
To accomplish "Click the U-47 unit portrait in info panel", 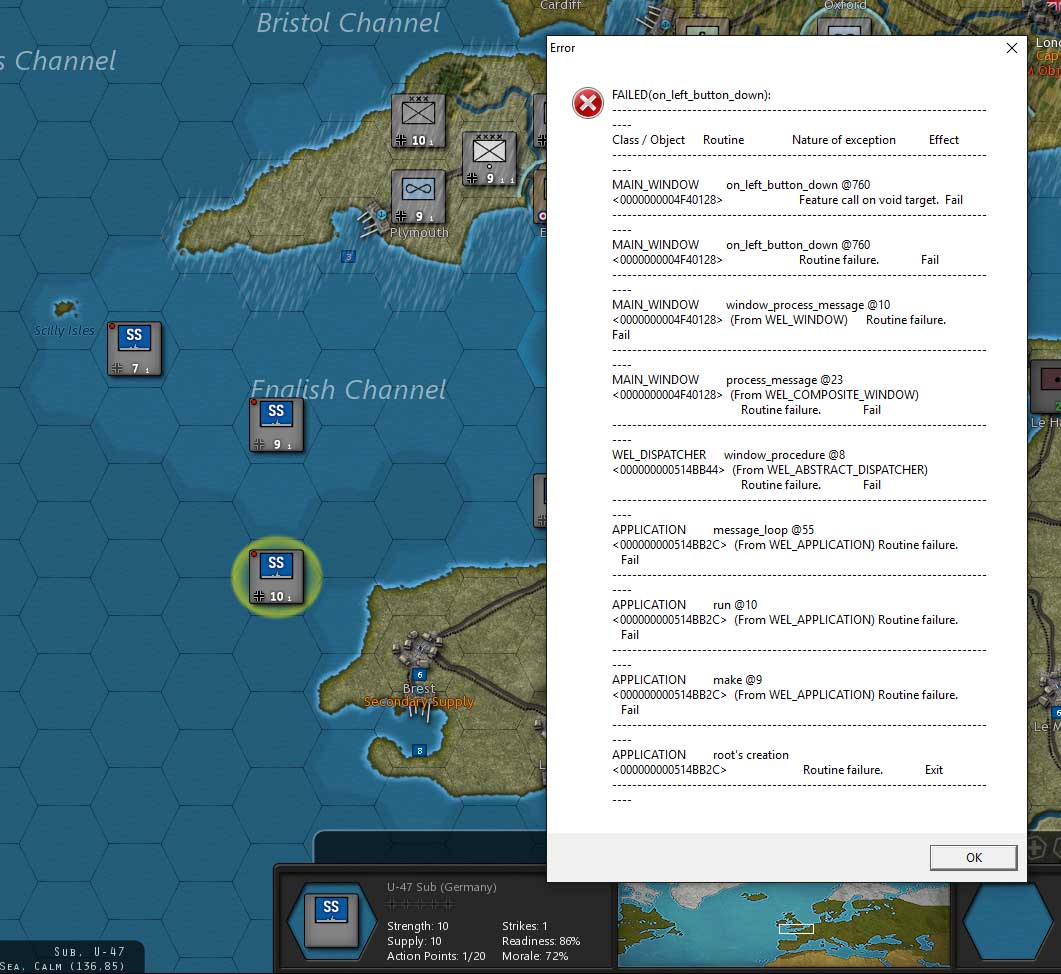I will (x=331, y=919).
